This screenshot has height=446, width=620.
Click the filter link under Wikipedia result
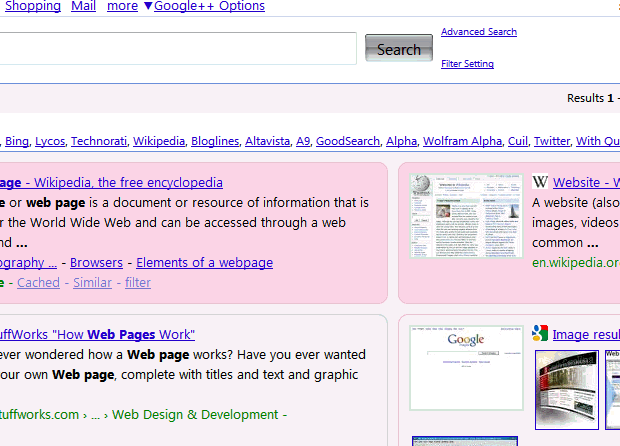(x=138, y=283)
